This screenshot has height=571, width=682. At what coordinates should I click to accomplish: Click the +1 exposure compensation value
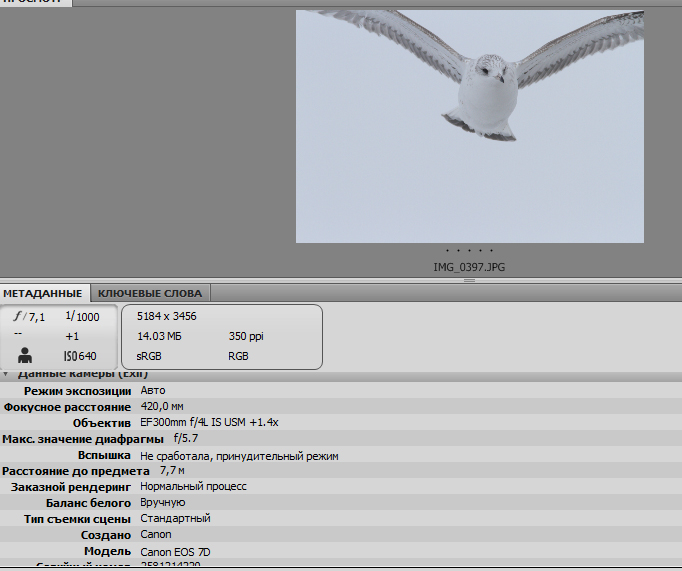tap(72, 336)
